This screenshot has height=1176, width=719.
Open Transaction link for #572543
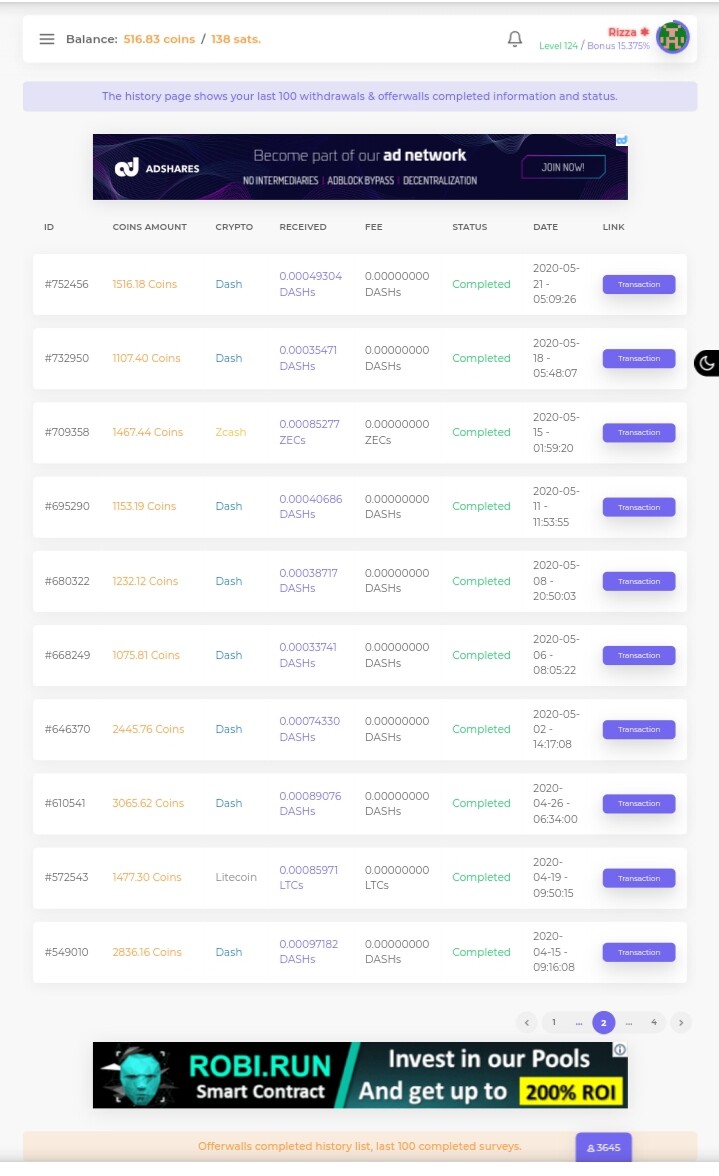click(639, 878)
